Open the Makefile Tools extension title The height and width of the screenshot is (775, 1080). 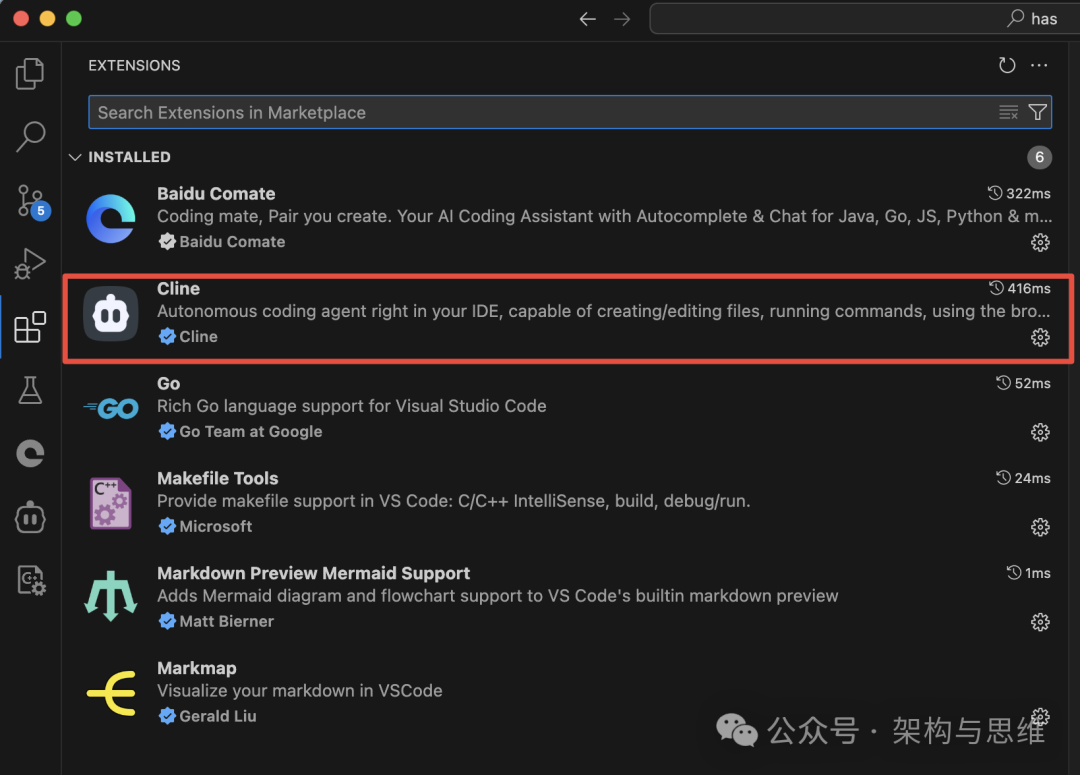(x=218, y=478)
